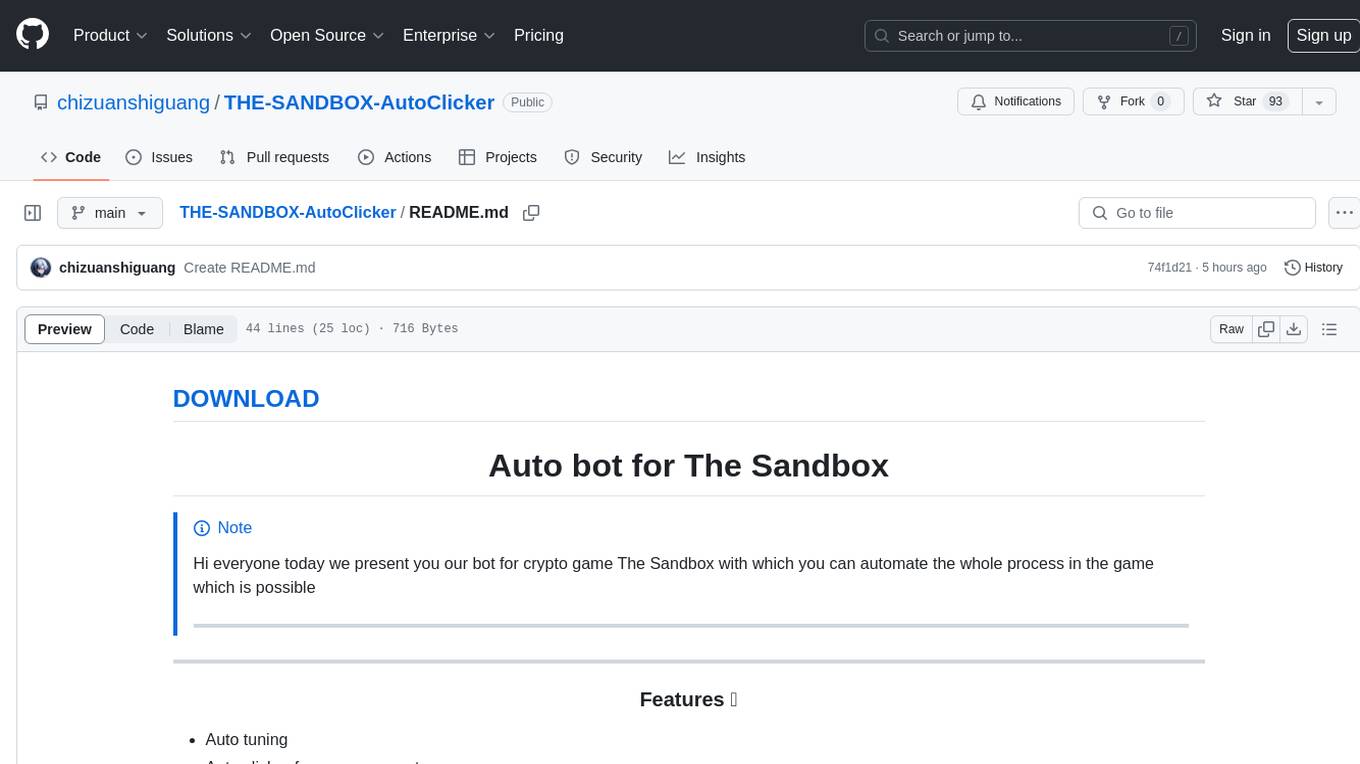Viewport: 1360px width, 764px height.
Task: Focus the Go to file field
Action: click(1197, 213)
